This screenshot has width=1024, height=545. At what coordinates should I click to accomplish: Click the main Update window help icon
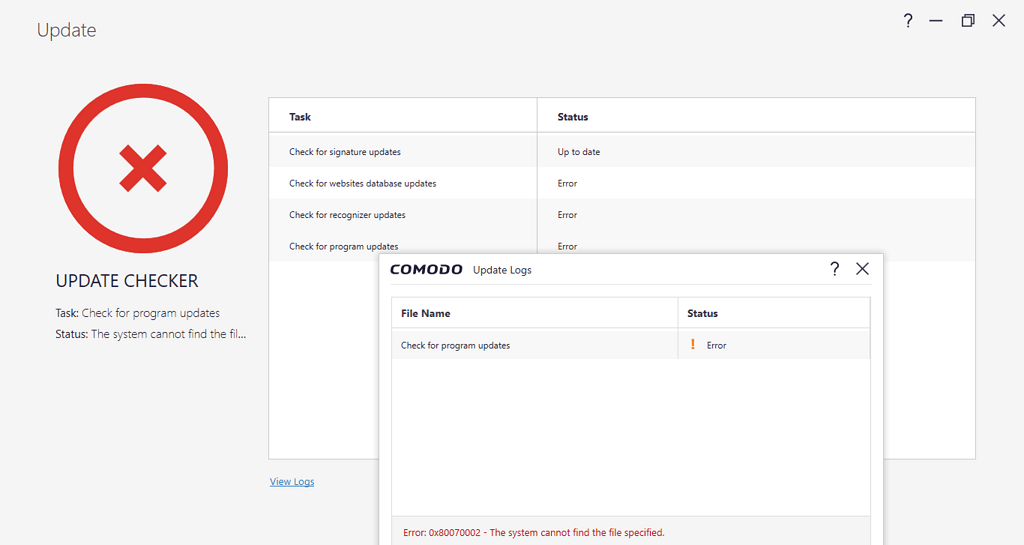coord(908,21)
